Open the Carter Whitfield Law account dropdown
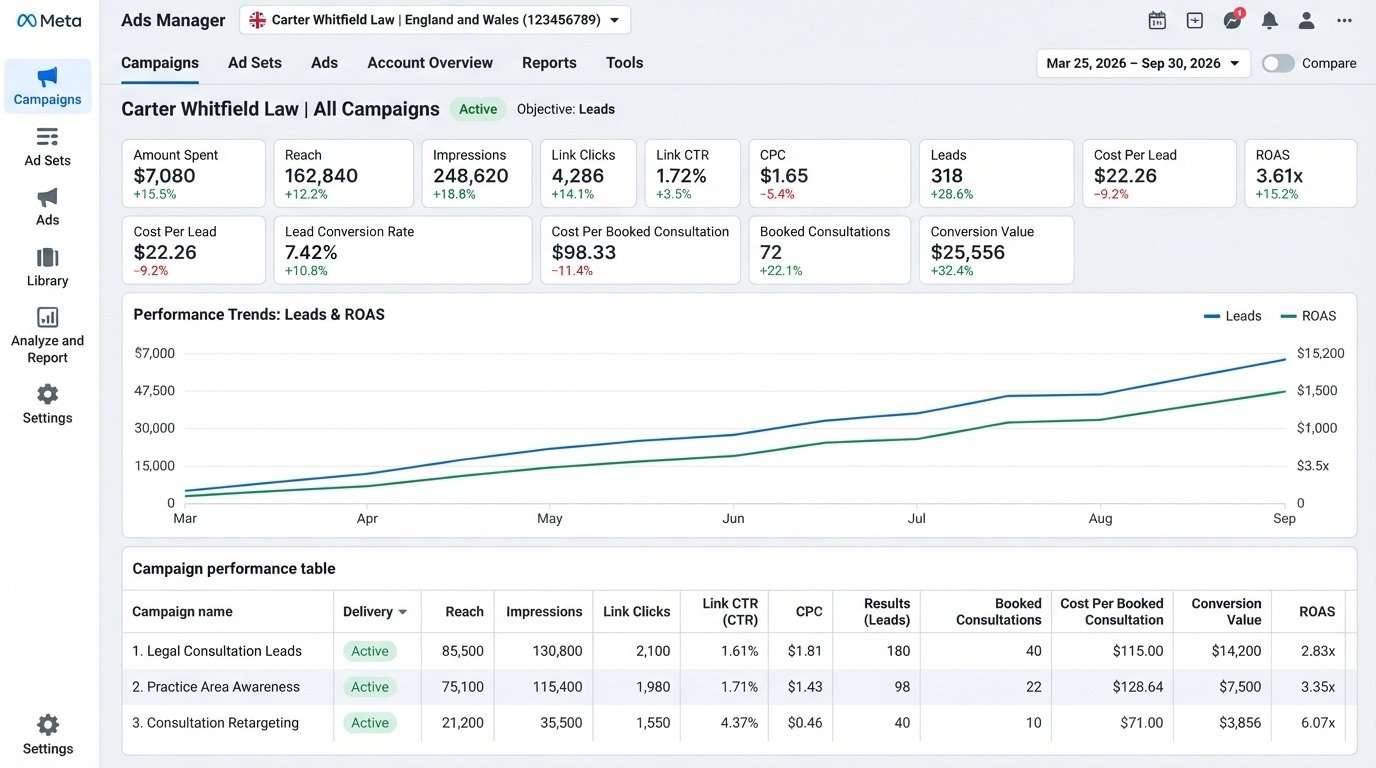Viewport: 1376px width, 768px height. [435, 20]
